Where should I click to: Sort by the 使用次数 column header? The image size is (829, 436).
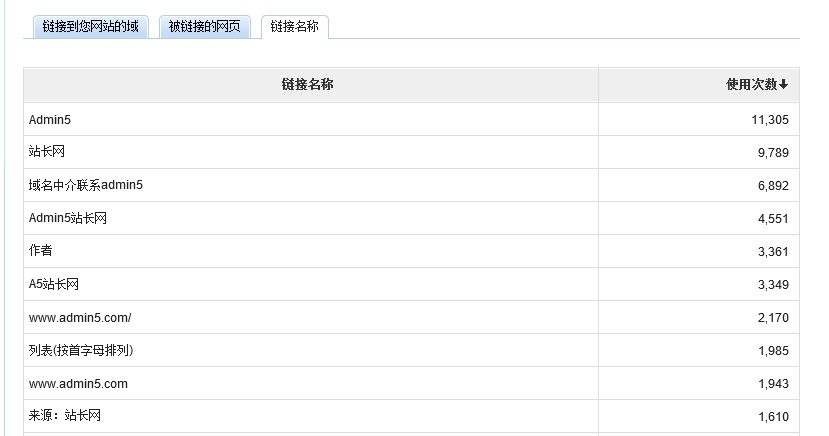751,85
